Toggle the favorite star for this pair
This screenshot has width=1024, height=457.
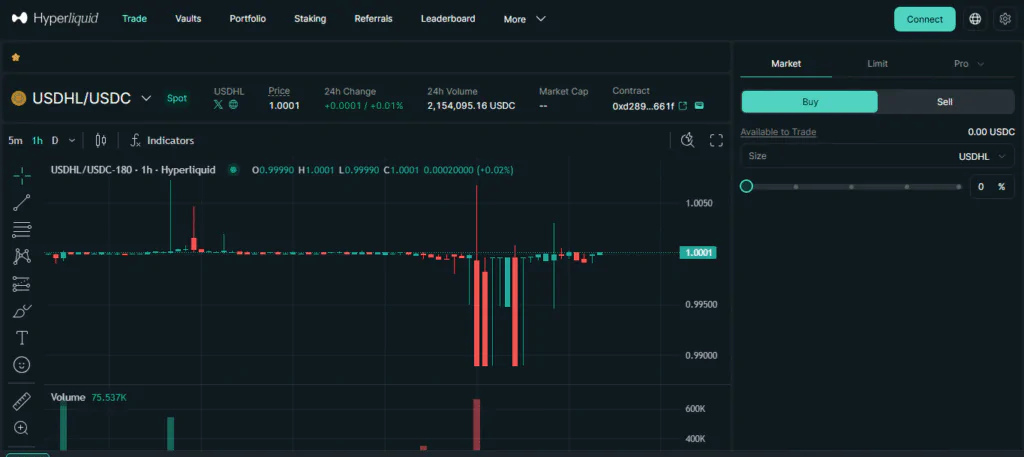[16, 58]
